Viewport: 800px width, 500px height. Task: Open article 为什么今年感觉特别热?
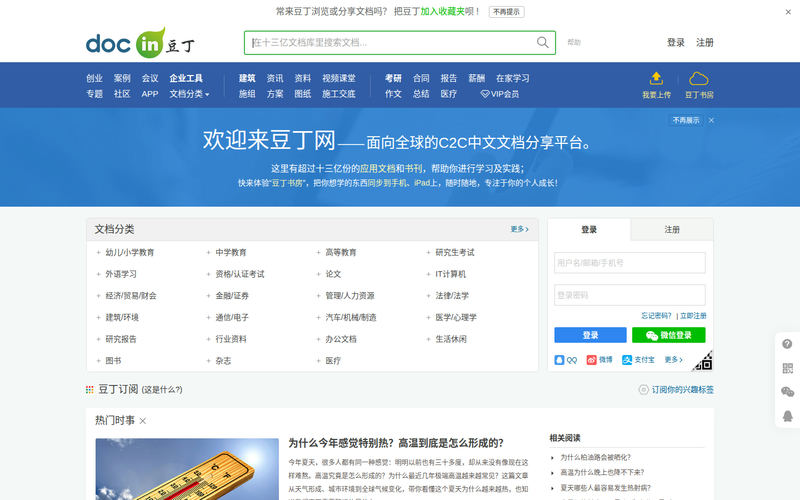(x=396, y=443)
